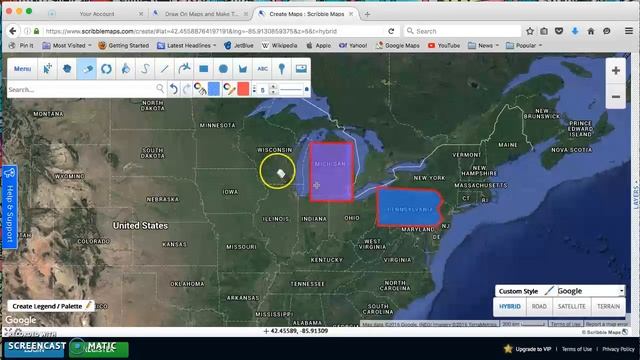This screenshot has width=640, height=360.
Task: Go back to the previous page
Action: (x=13, y=31)
